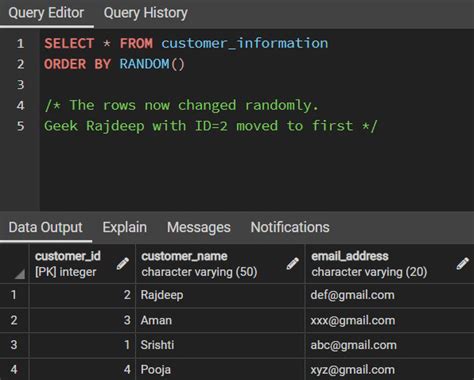Screen dimensions: 474x380
Task: Click the Pooja name cell
Action: click(220, 369)
